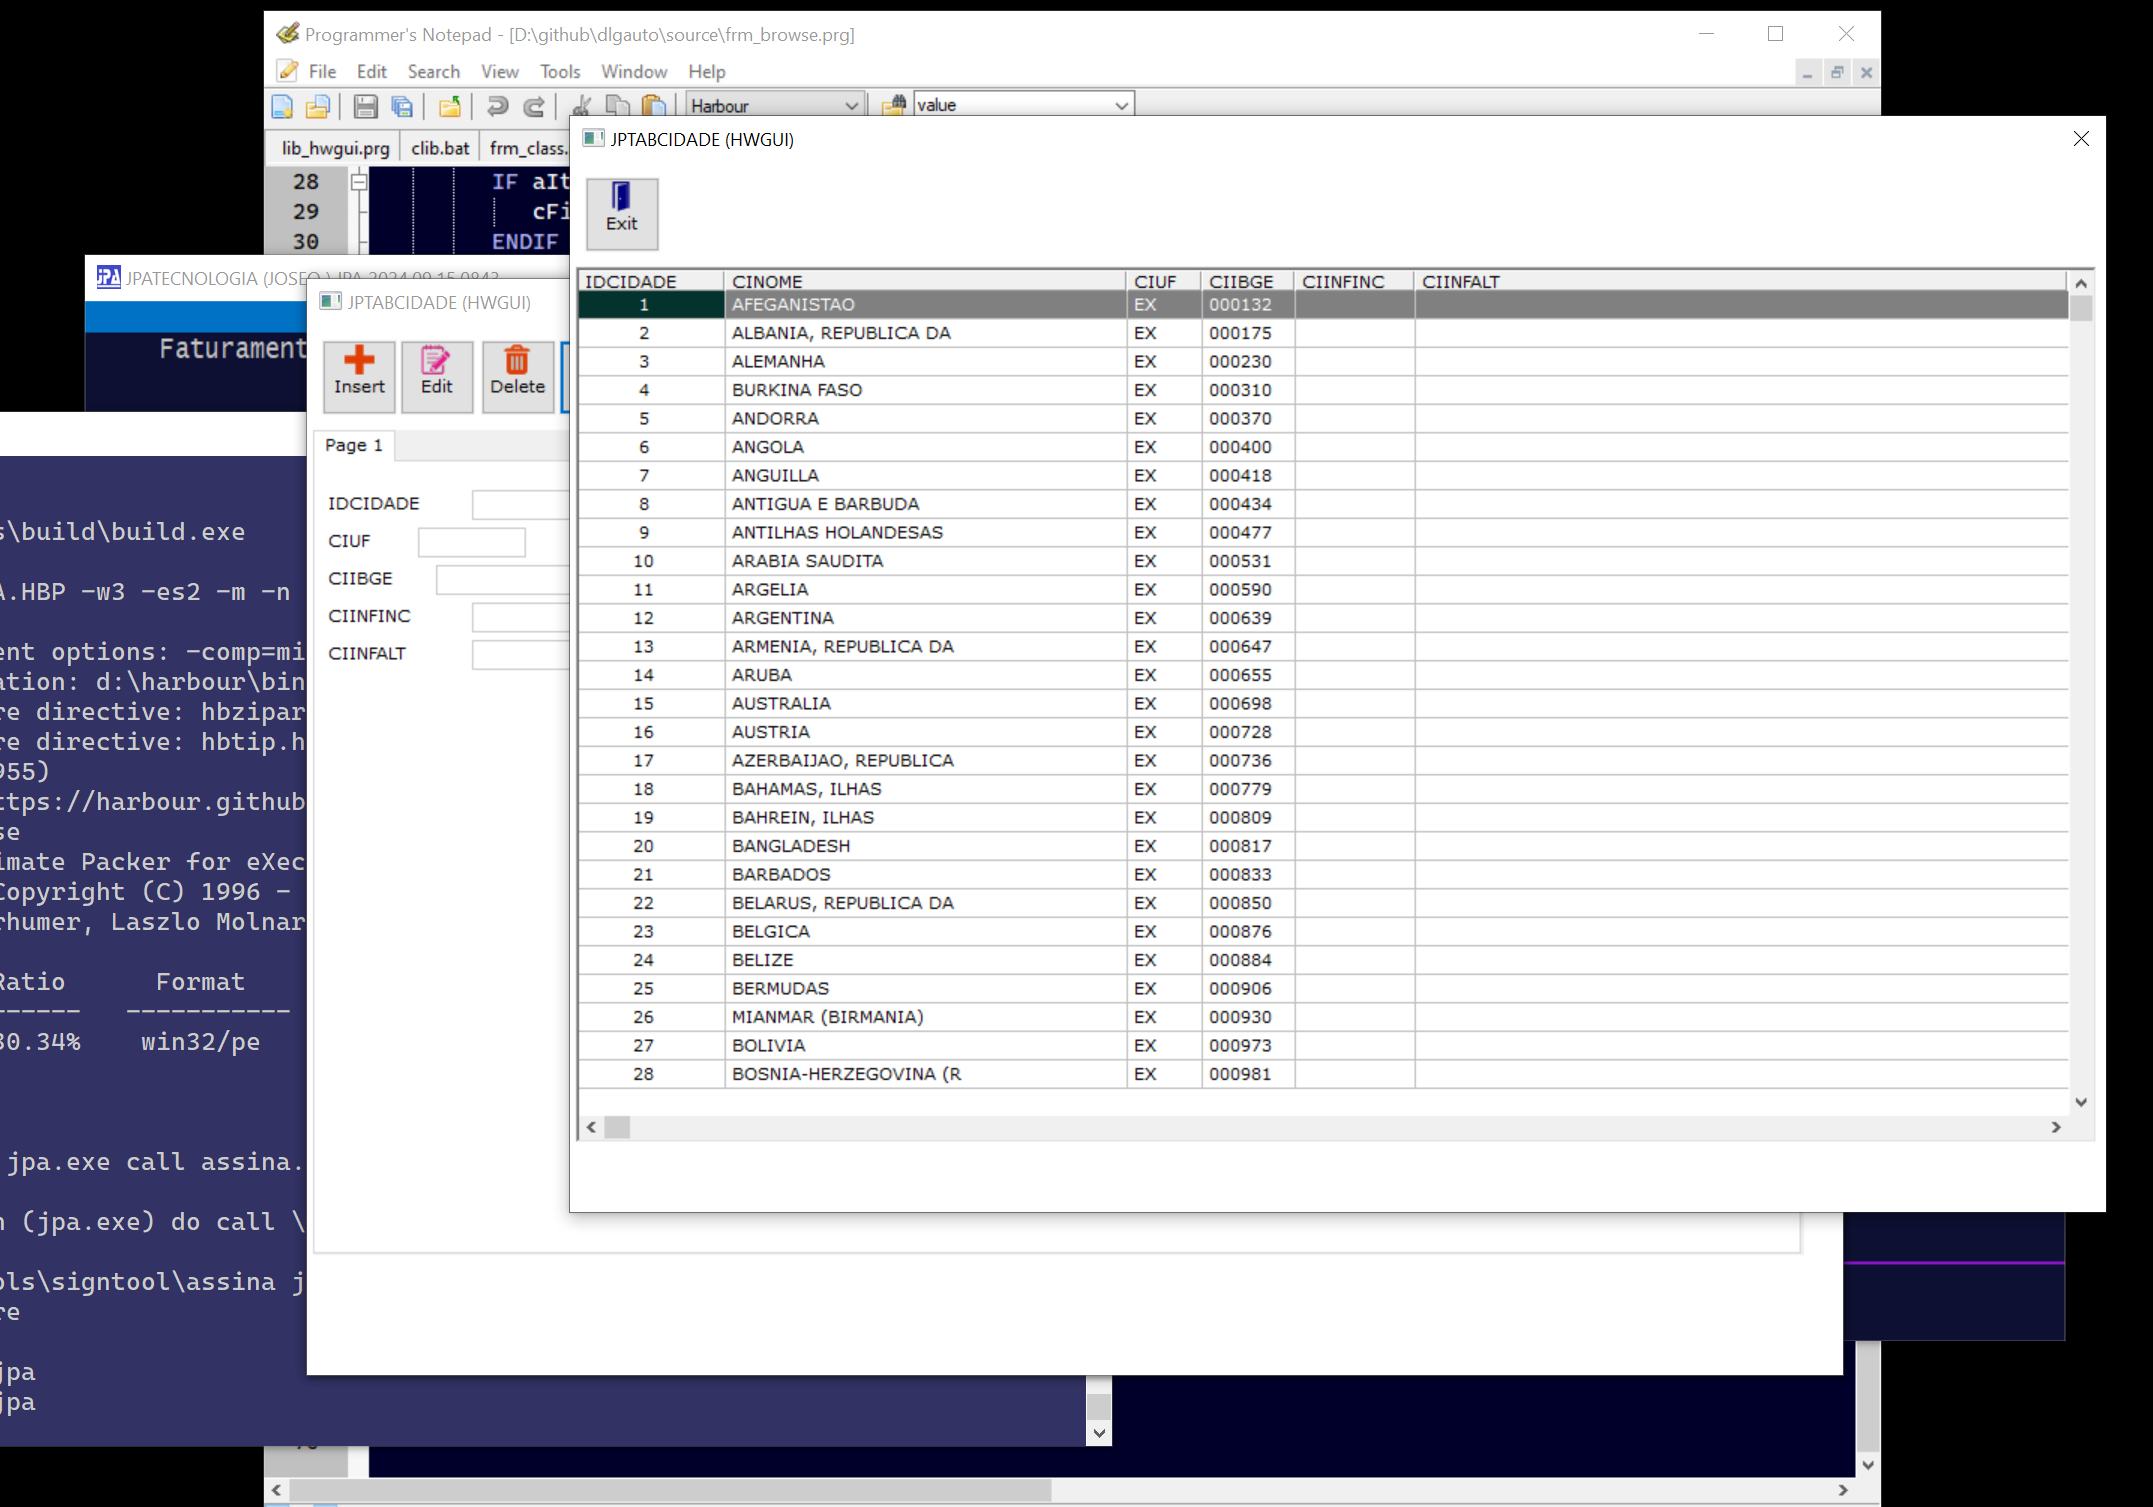
Task: Click the Open file folder icon
Action: click(x=318, y=106)
